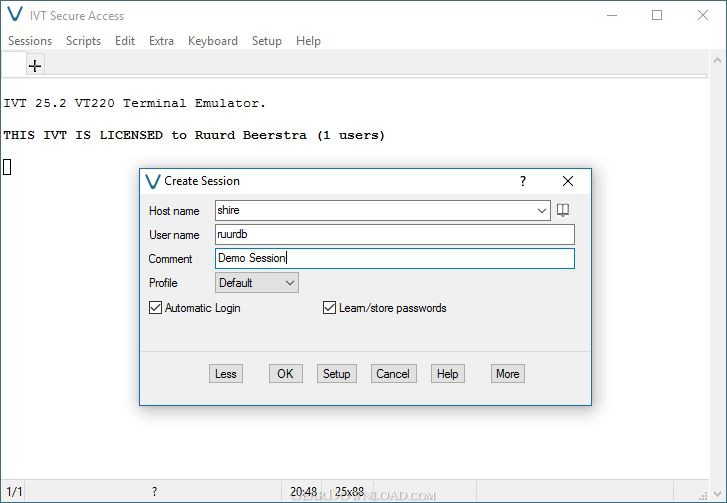Viewport: 727px width, 503px height.
Task: Click the 20:48 time in status bar
Action: point(304,491)
